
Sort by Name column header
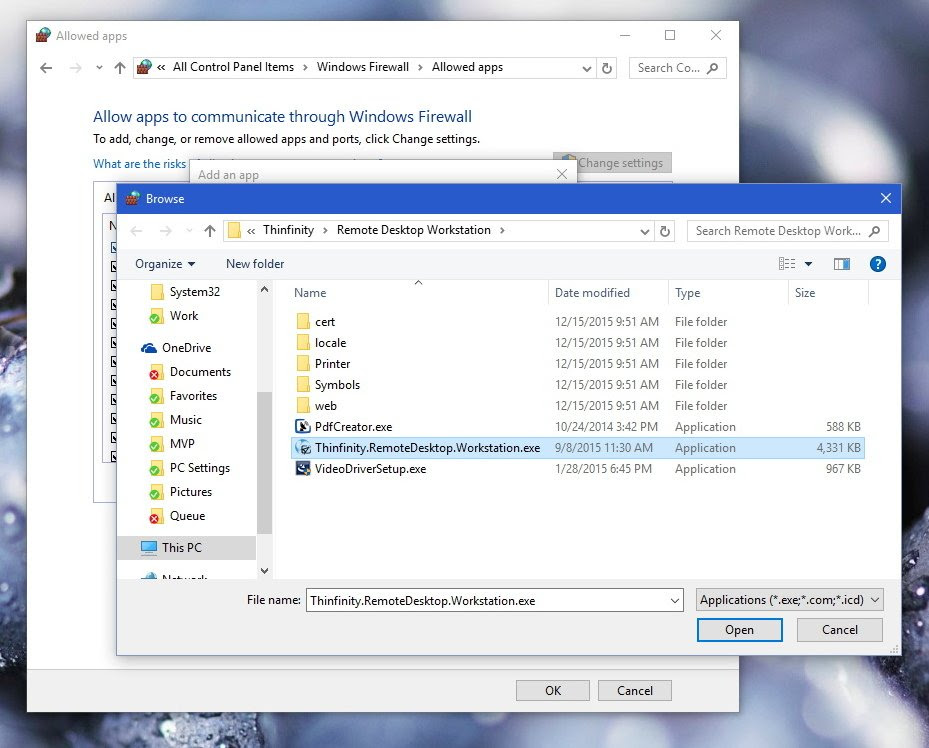pyautogui.click(x=310, y=293)
